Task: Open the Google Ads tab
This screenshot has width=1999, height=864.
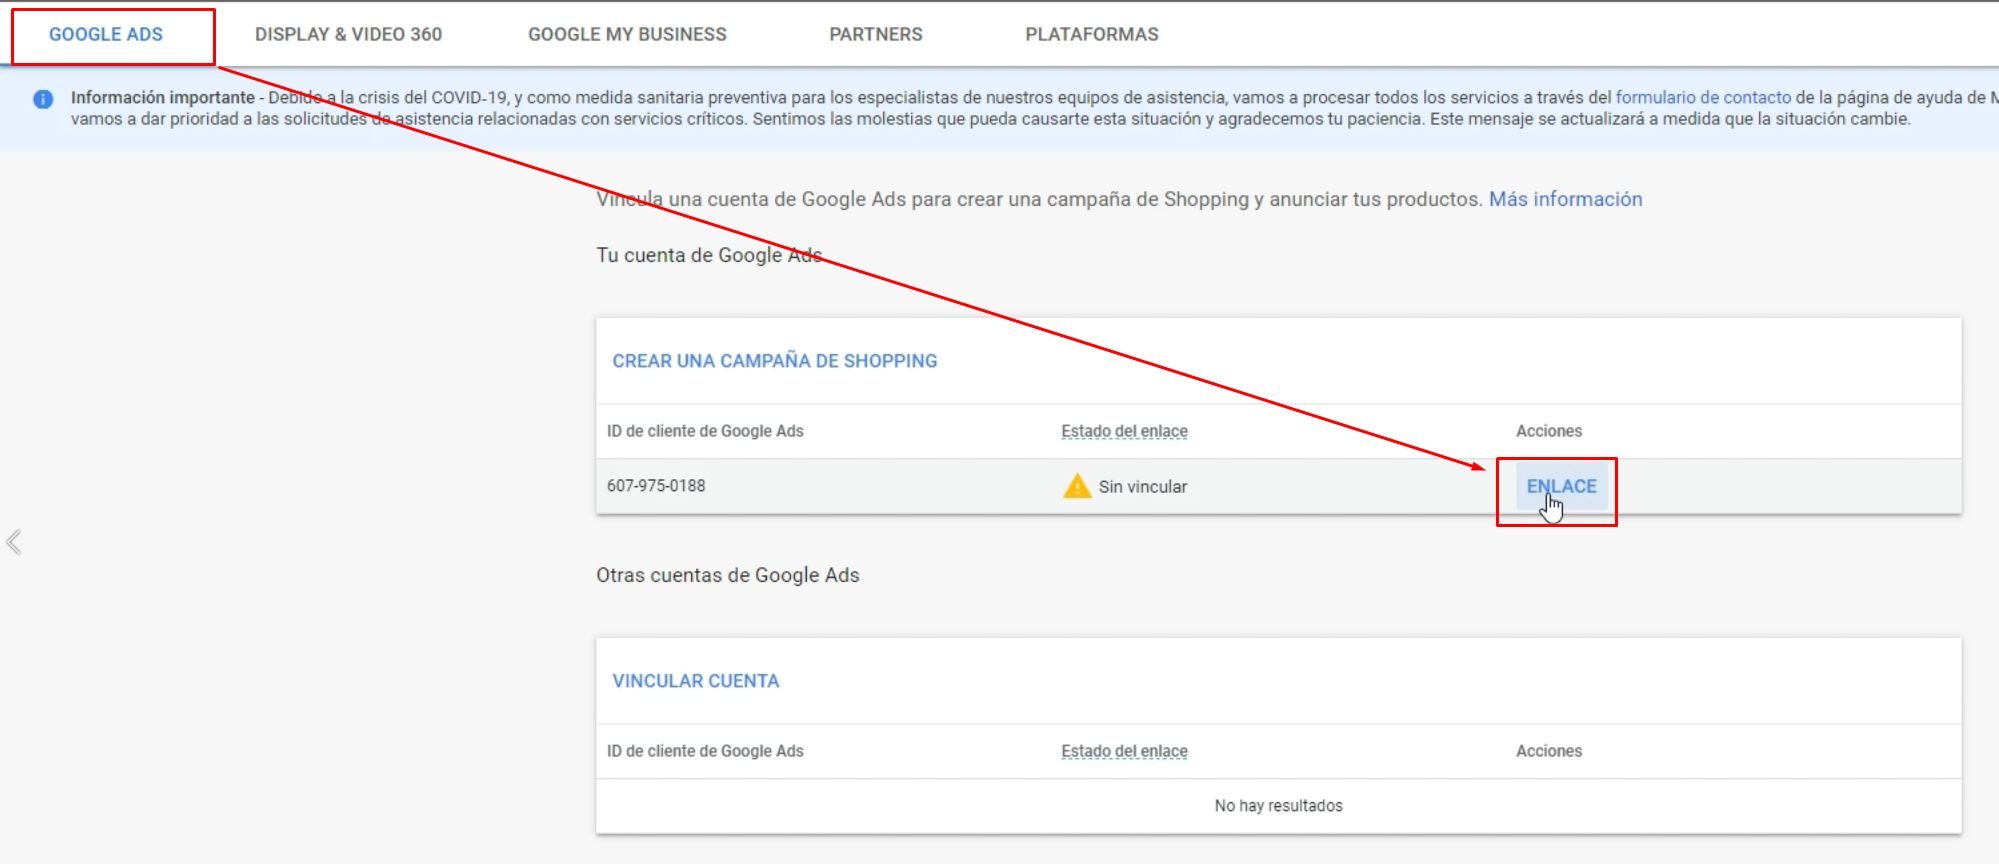Action: tap(106, 34)
